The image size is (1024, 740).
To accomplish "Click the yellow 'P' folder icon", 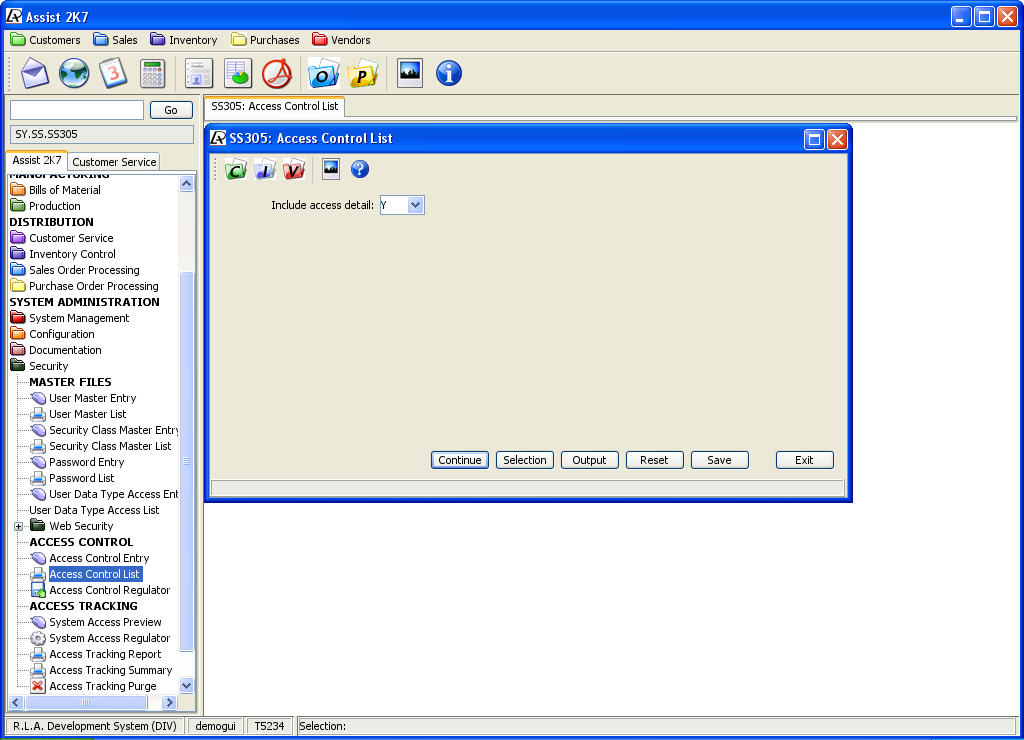I will point(363,73).
